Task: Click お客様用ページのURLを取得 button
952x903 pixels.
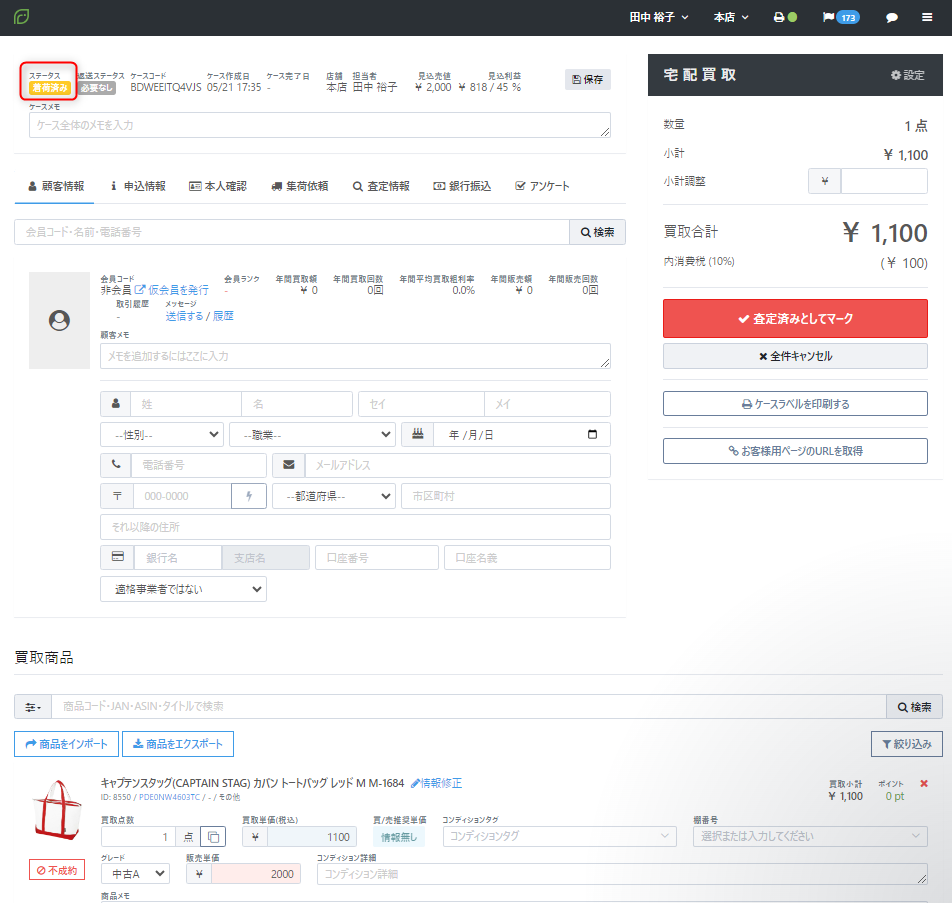Action: click(795, 451)
